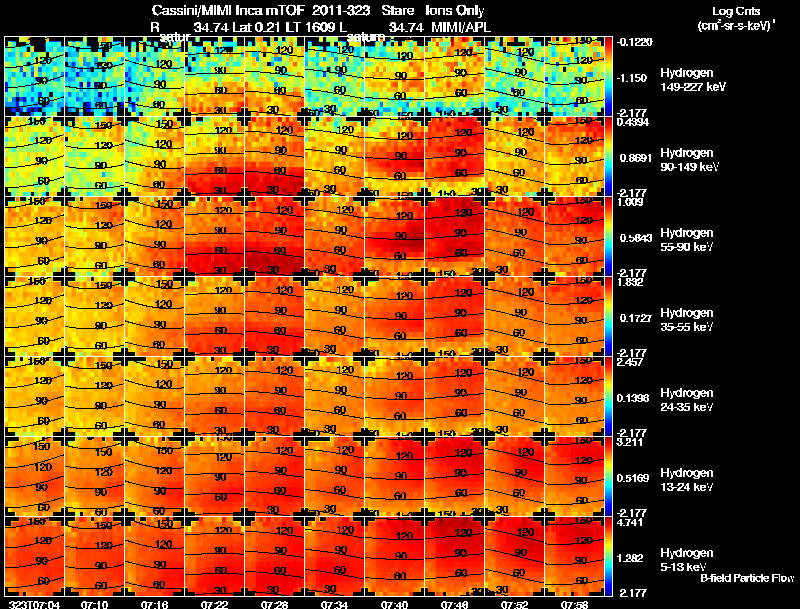Click the Ions Only header text
Viewport: 800px width, 609px height.
click(x=455, y=11)
